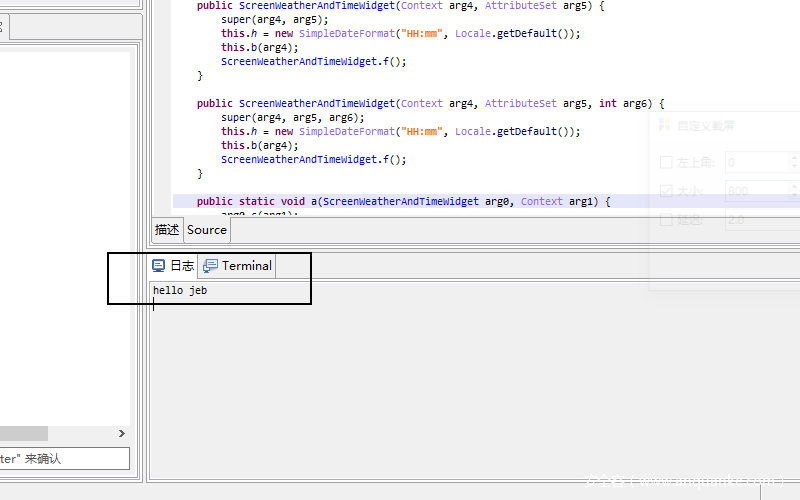Click the 自定义截屏 dialog title icon
Screen dimensions: 800x500
663,126
